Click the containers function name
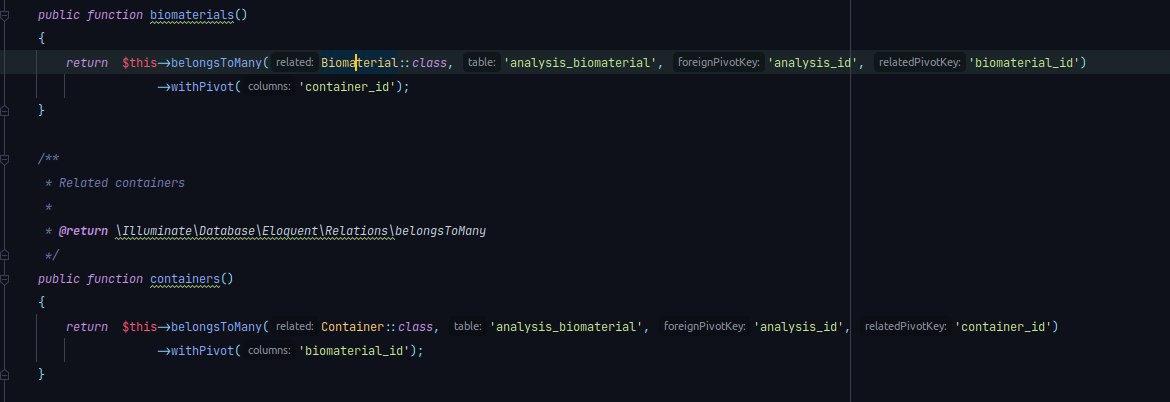 coord(185,279)
